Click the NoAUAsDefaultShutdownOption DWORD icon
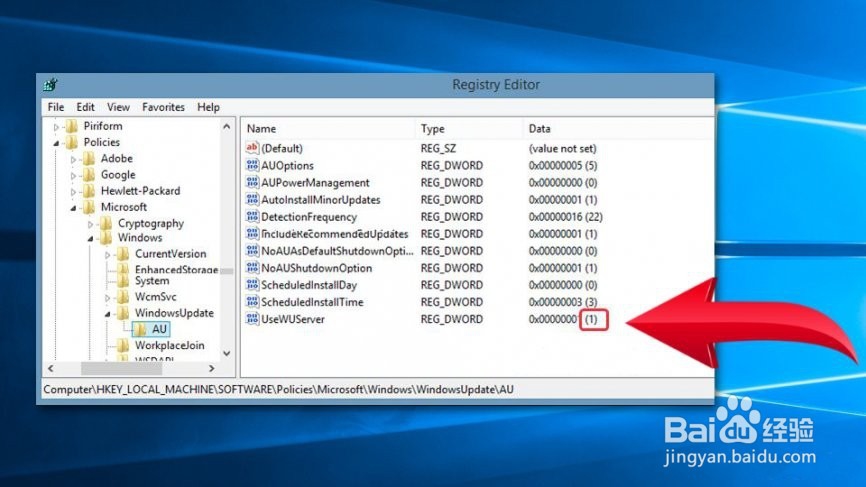Image resolution: width=866 pixels, height=487 pixels. point(252,250)
